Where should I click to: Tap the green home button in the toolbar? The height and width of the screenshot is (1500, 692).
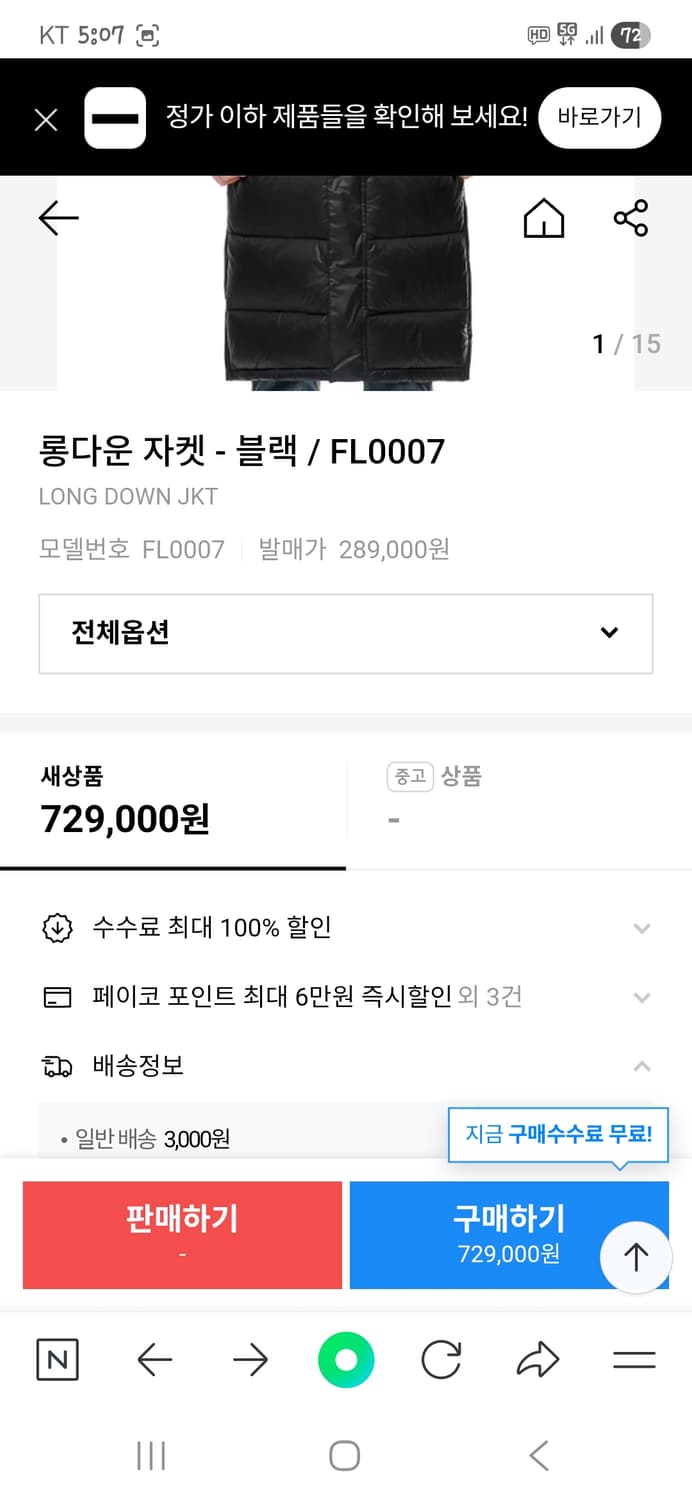tap(345, 1359)
